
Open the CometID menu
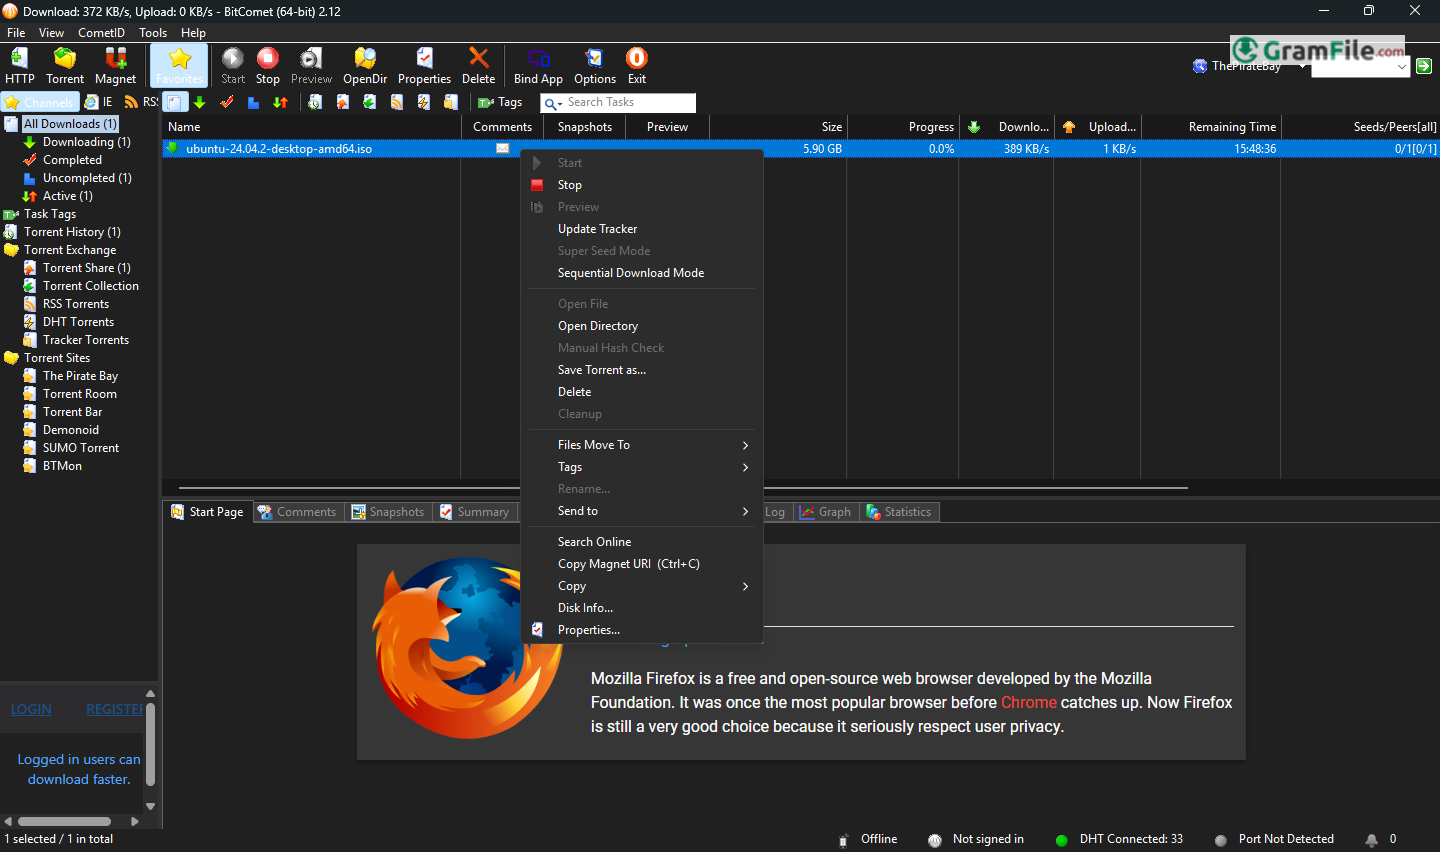(x=101, y=33)
